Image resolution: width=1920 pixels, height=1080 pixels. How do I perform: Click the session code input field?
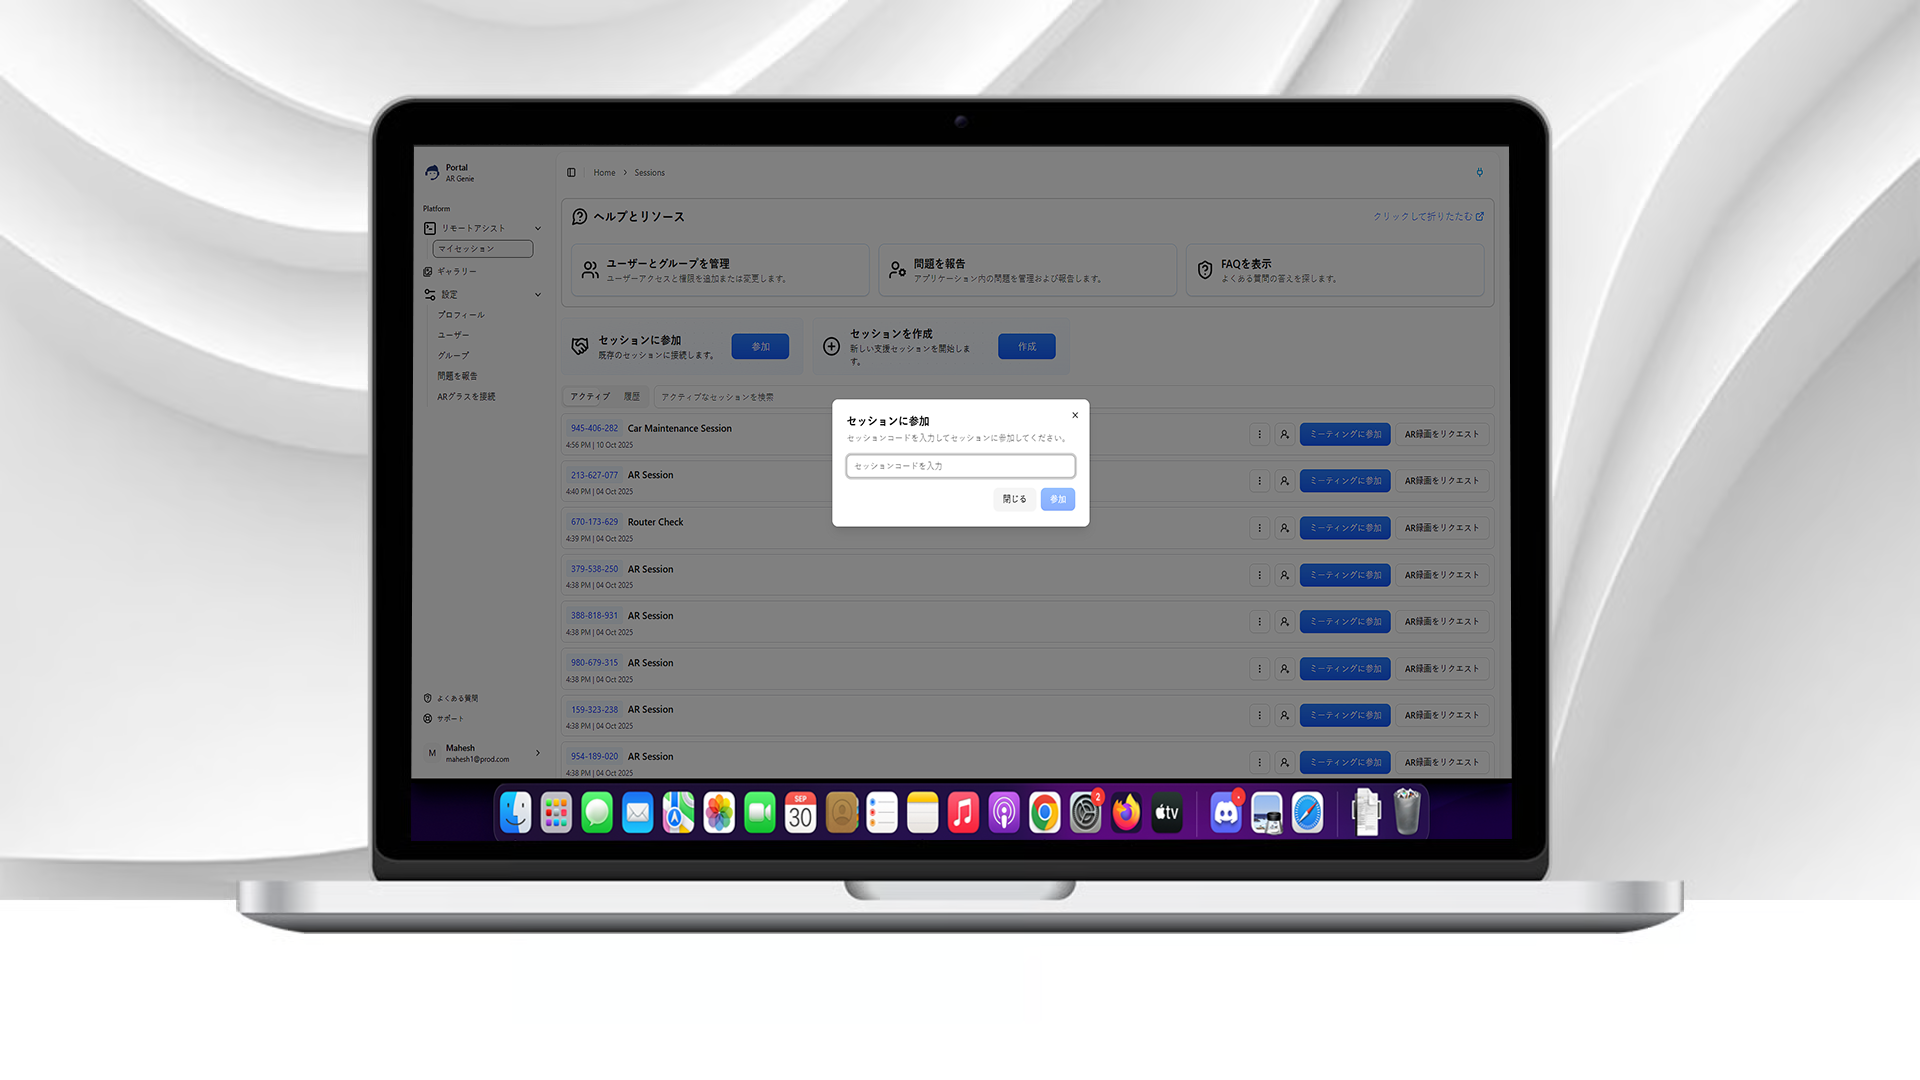960,466
